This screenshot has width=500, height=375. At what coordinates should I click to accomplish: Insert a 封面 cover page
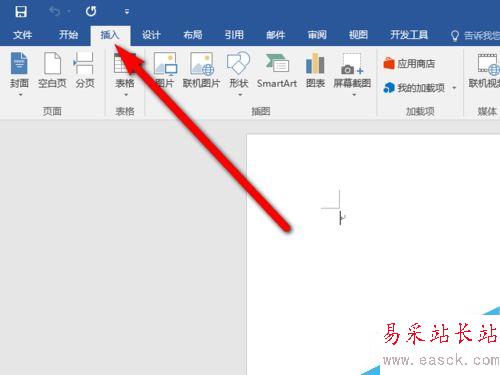pos(19,70)
